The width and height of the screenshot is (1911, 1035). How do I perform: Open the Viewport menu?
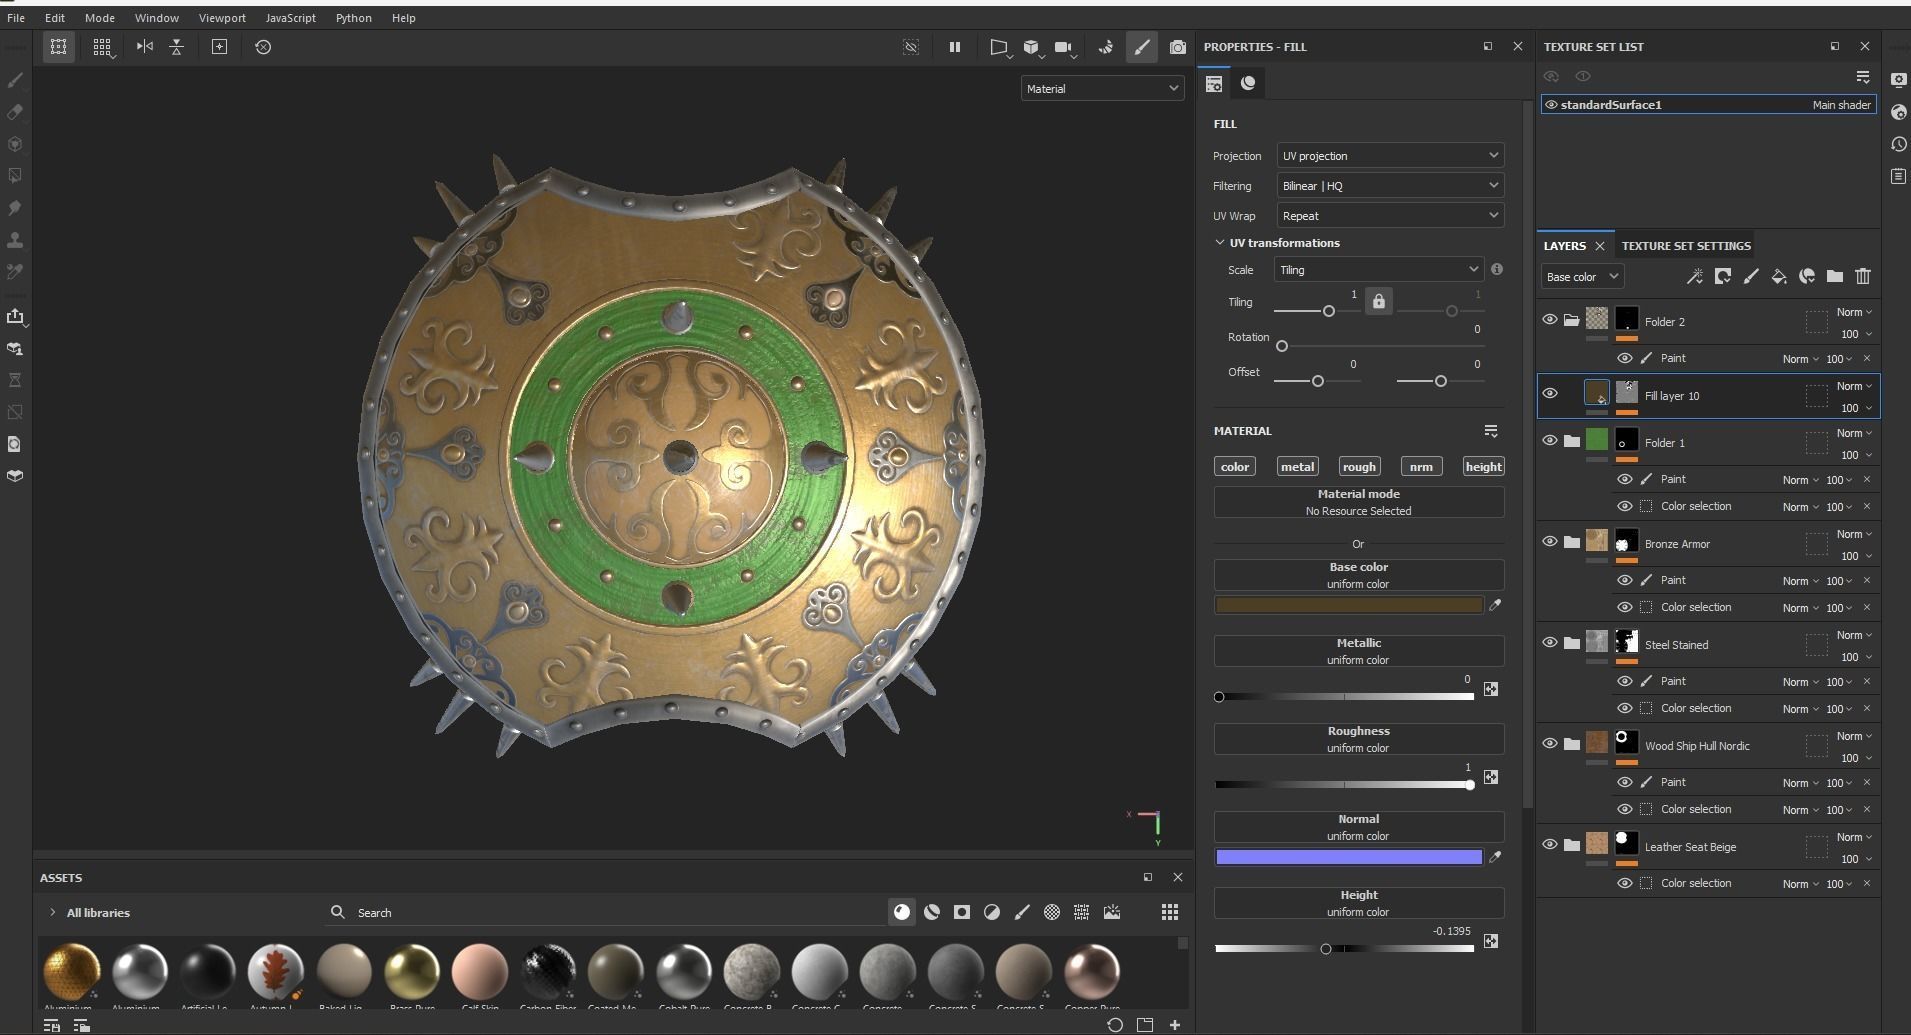click(222, 18)
